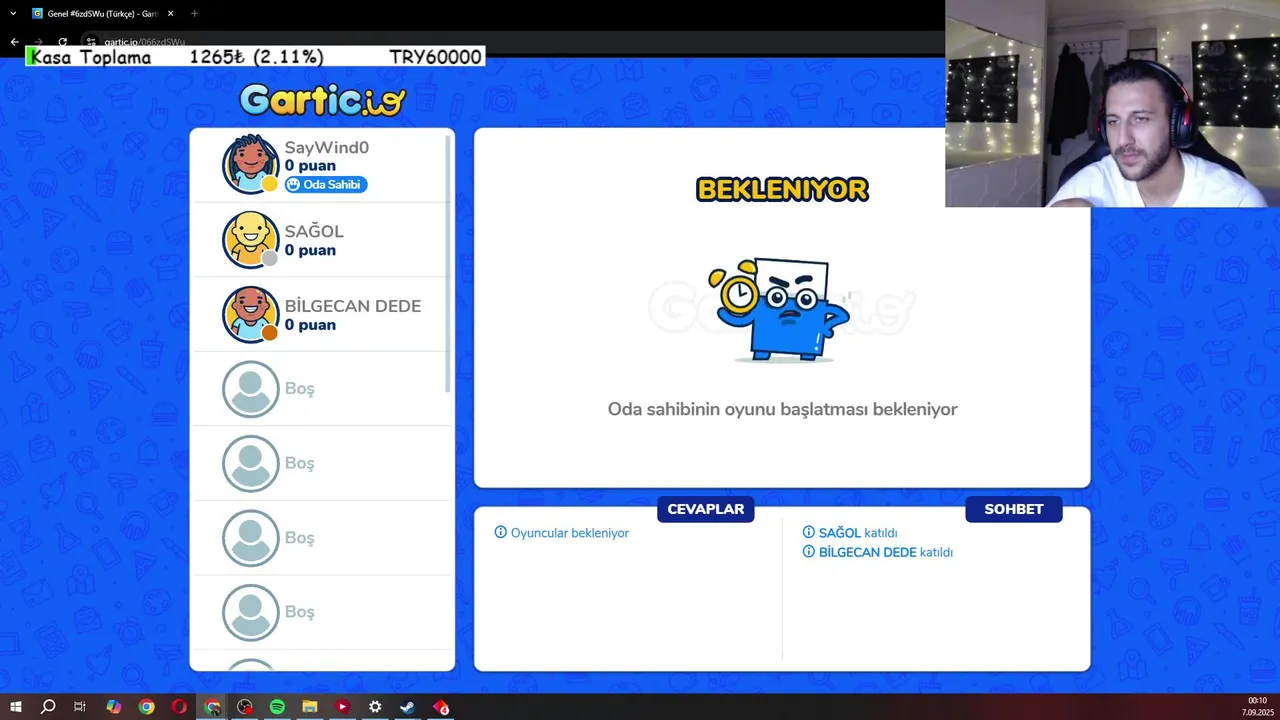Click the Kasa Toplama overlay label
The width and height of the screenshot is (1280, 720).
(x=91, y=57)
